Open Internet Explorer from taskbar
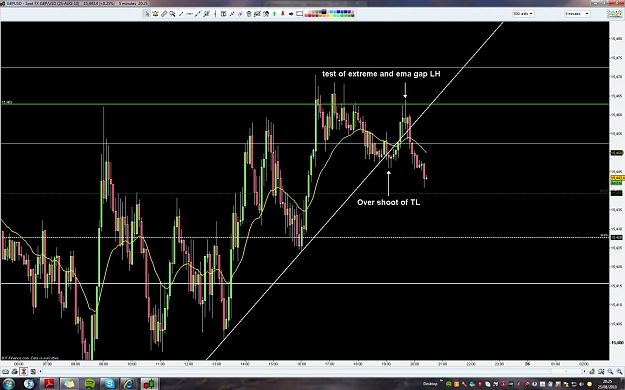The image size is (625, 390). pyautogui.click(x=129, y=384)
